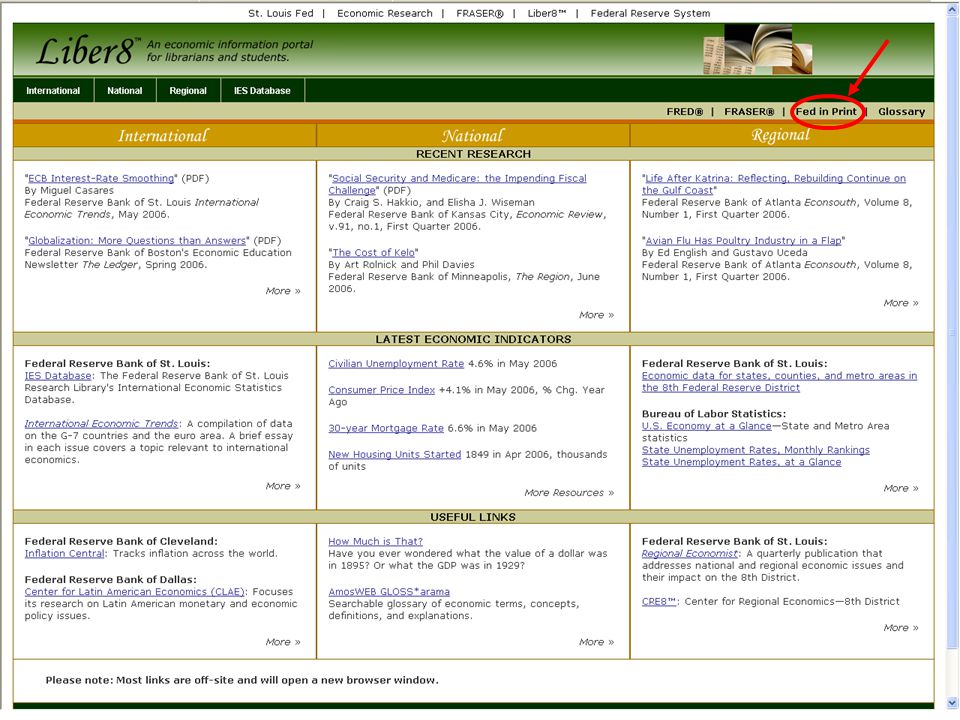Open The Cost of Kelo article

[x=373, y=252]
